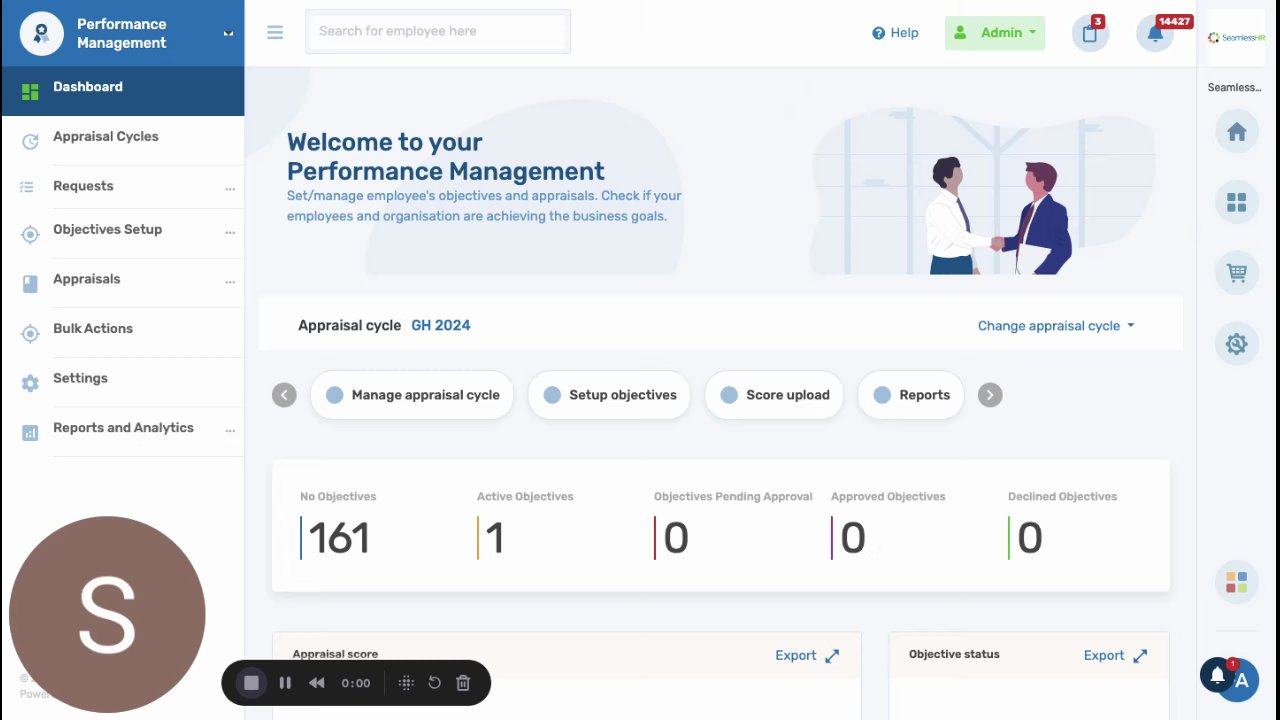Image resolution: width=1280 pixels, height=720 pixels.
Task: Click the Setup objectives button
Action: [609, 395]
